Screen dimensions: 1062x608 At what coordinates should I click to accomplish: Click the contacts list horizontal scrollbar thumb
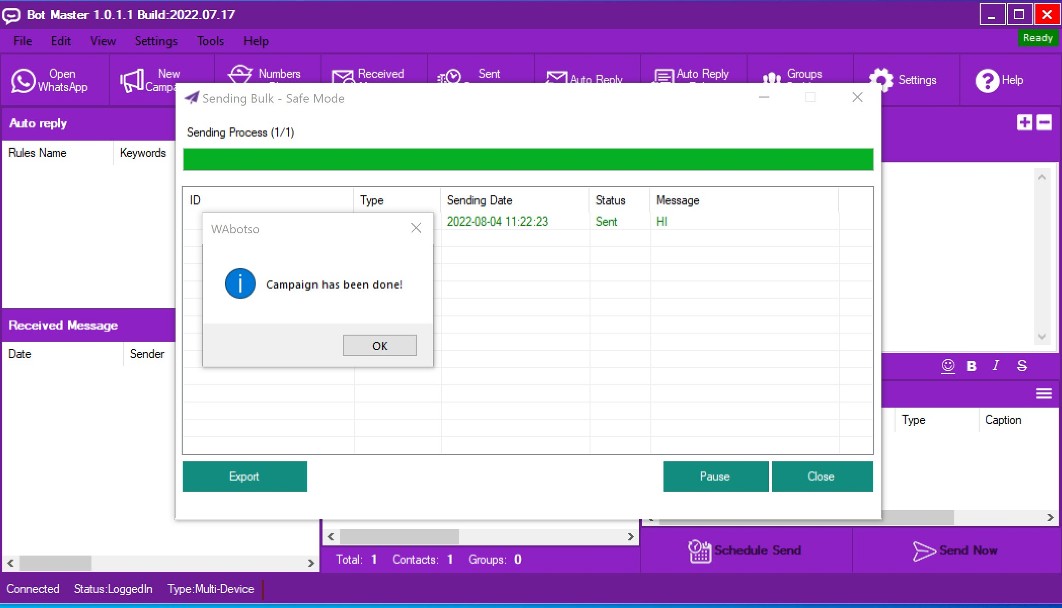(x=399, y=536)
